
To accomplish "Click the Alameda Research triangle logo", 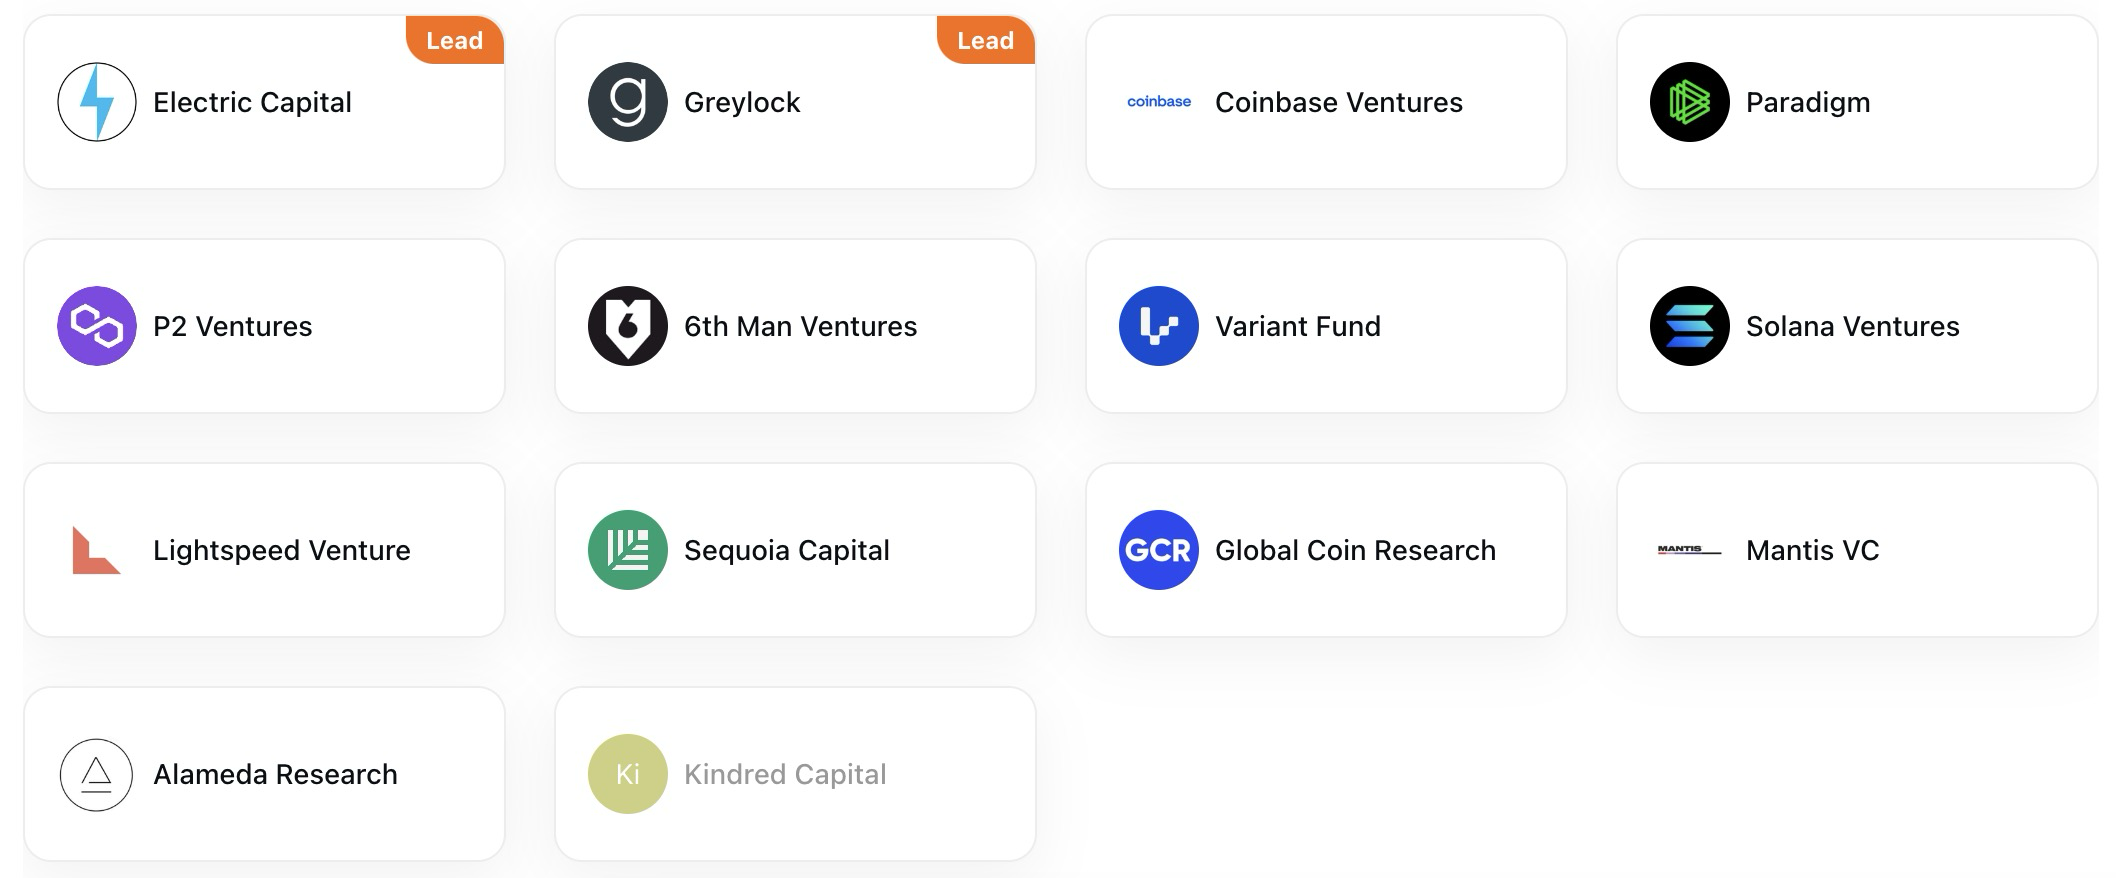I will tap(97, 774).
